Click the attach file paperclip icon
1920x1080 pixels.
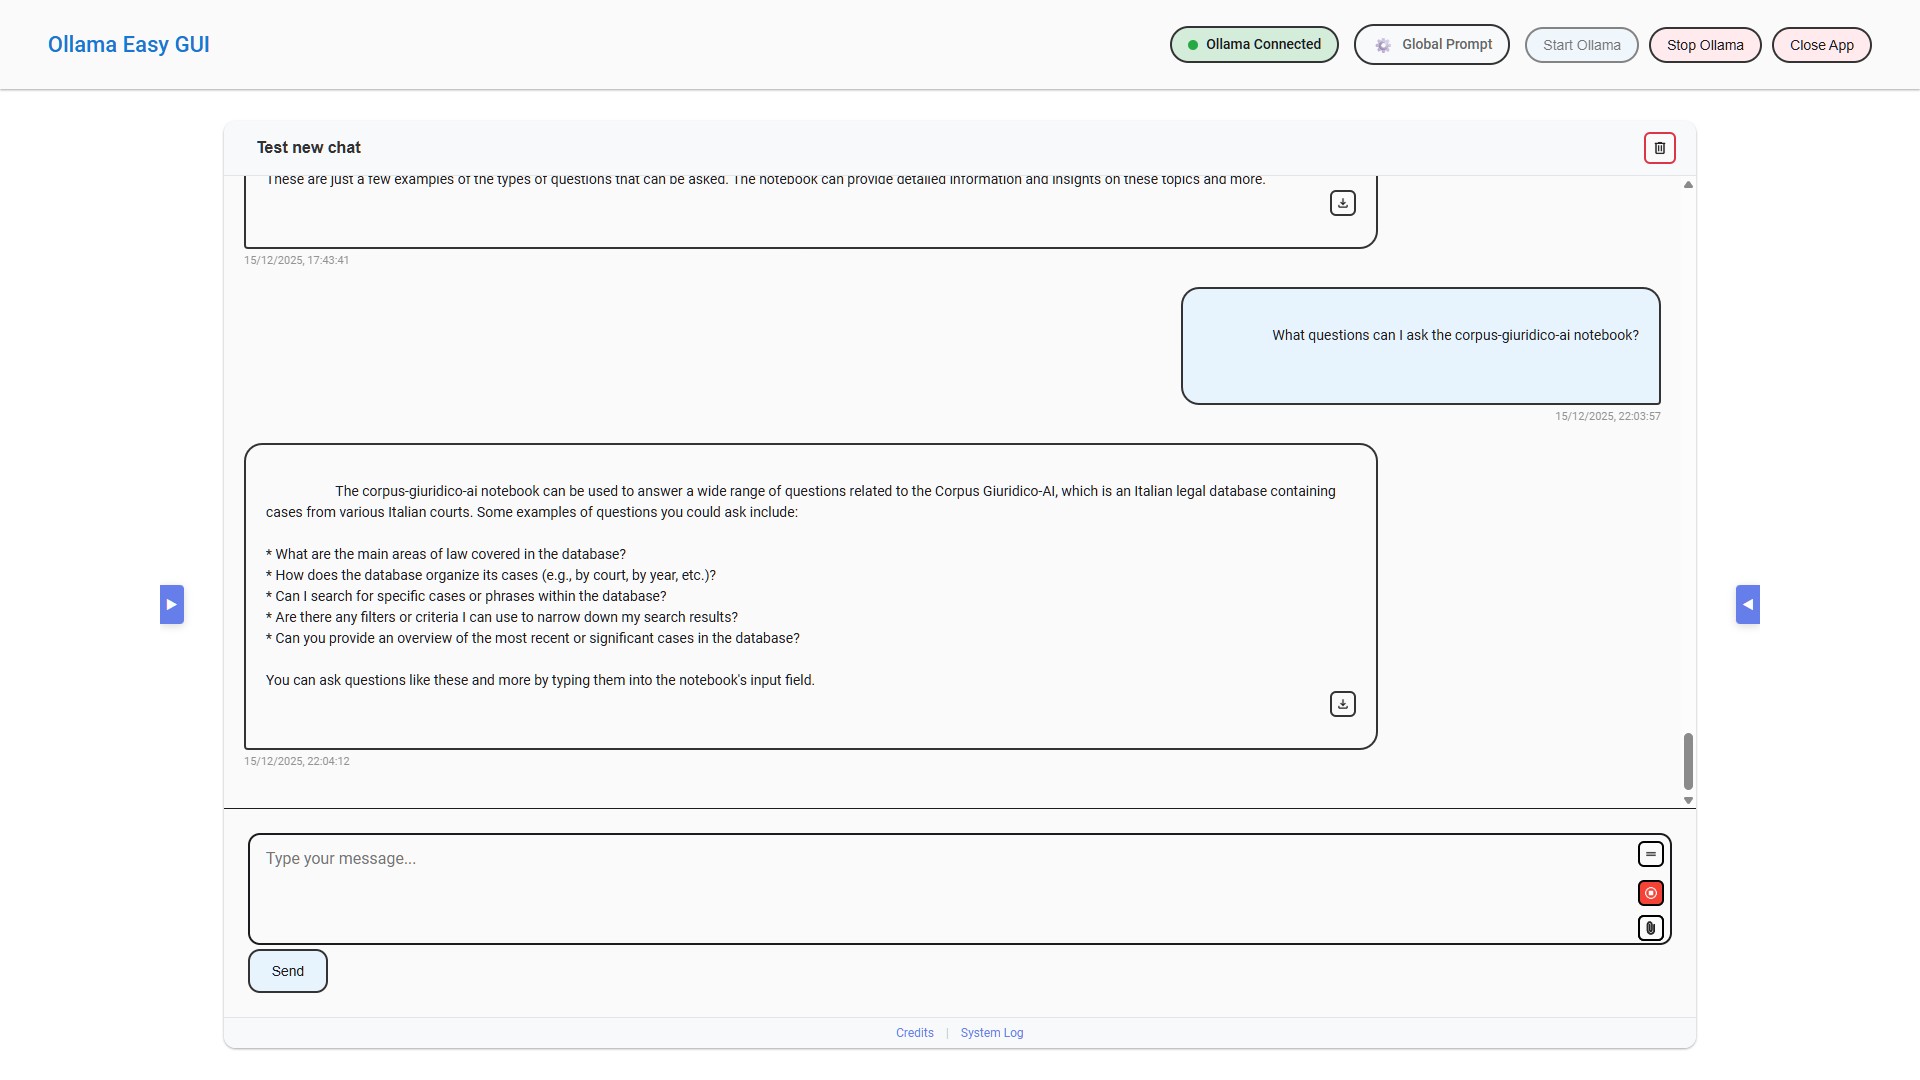pyautogui.click(x=1650, y=928)
